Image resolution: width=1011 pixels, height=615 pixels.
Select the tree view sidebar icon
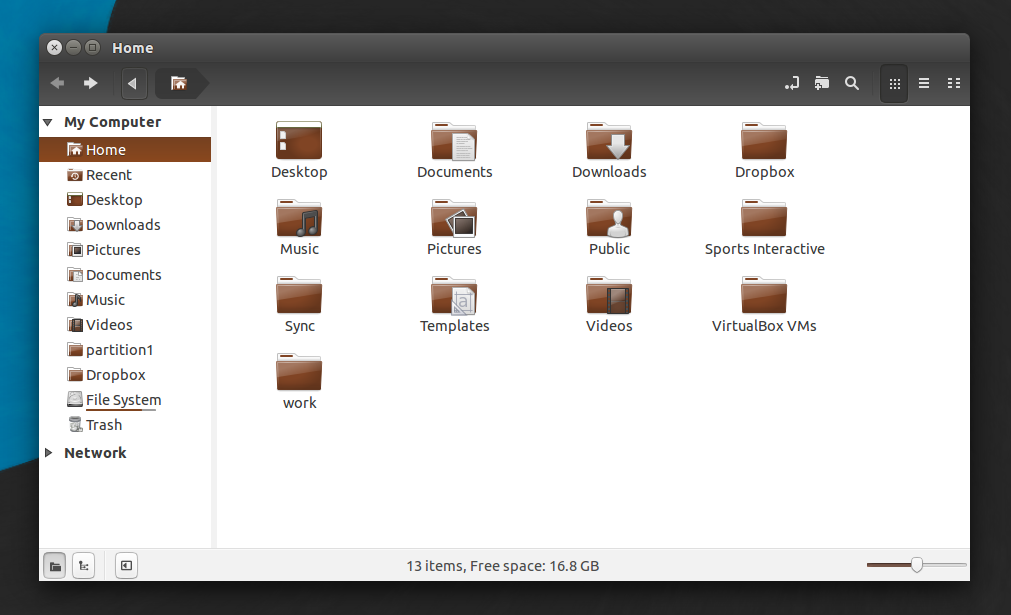pyautogui.click(x=84, y=565)
